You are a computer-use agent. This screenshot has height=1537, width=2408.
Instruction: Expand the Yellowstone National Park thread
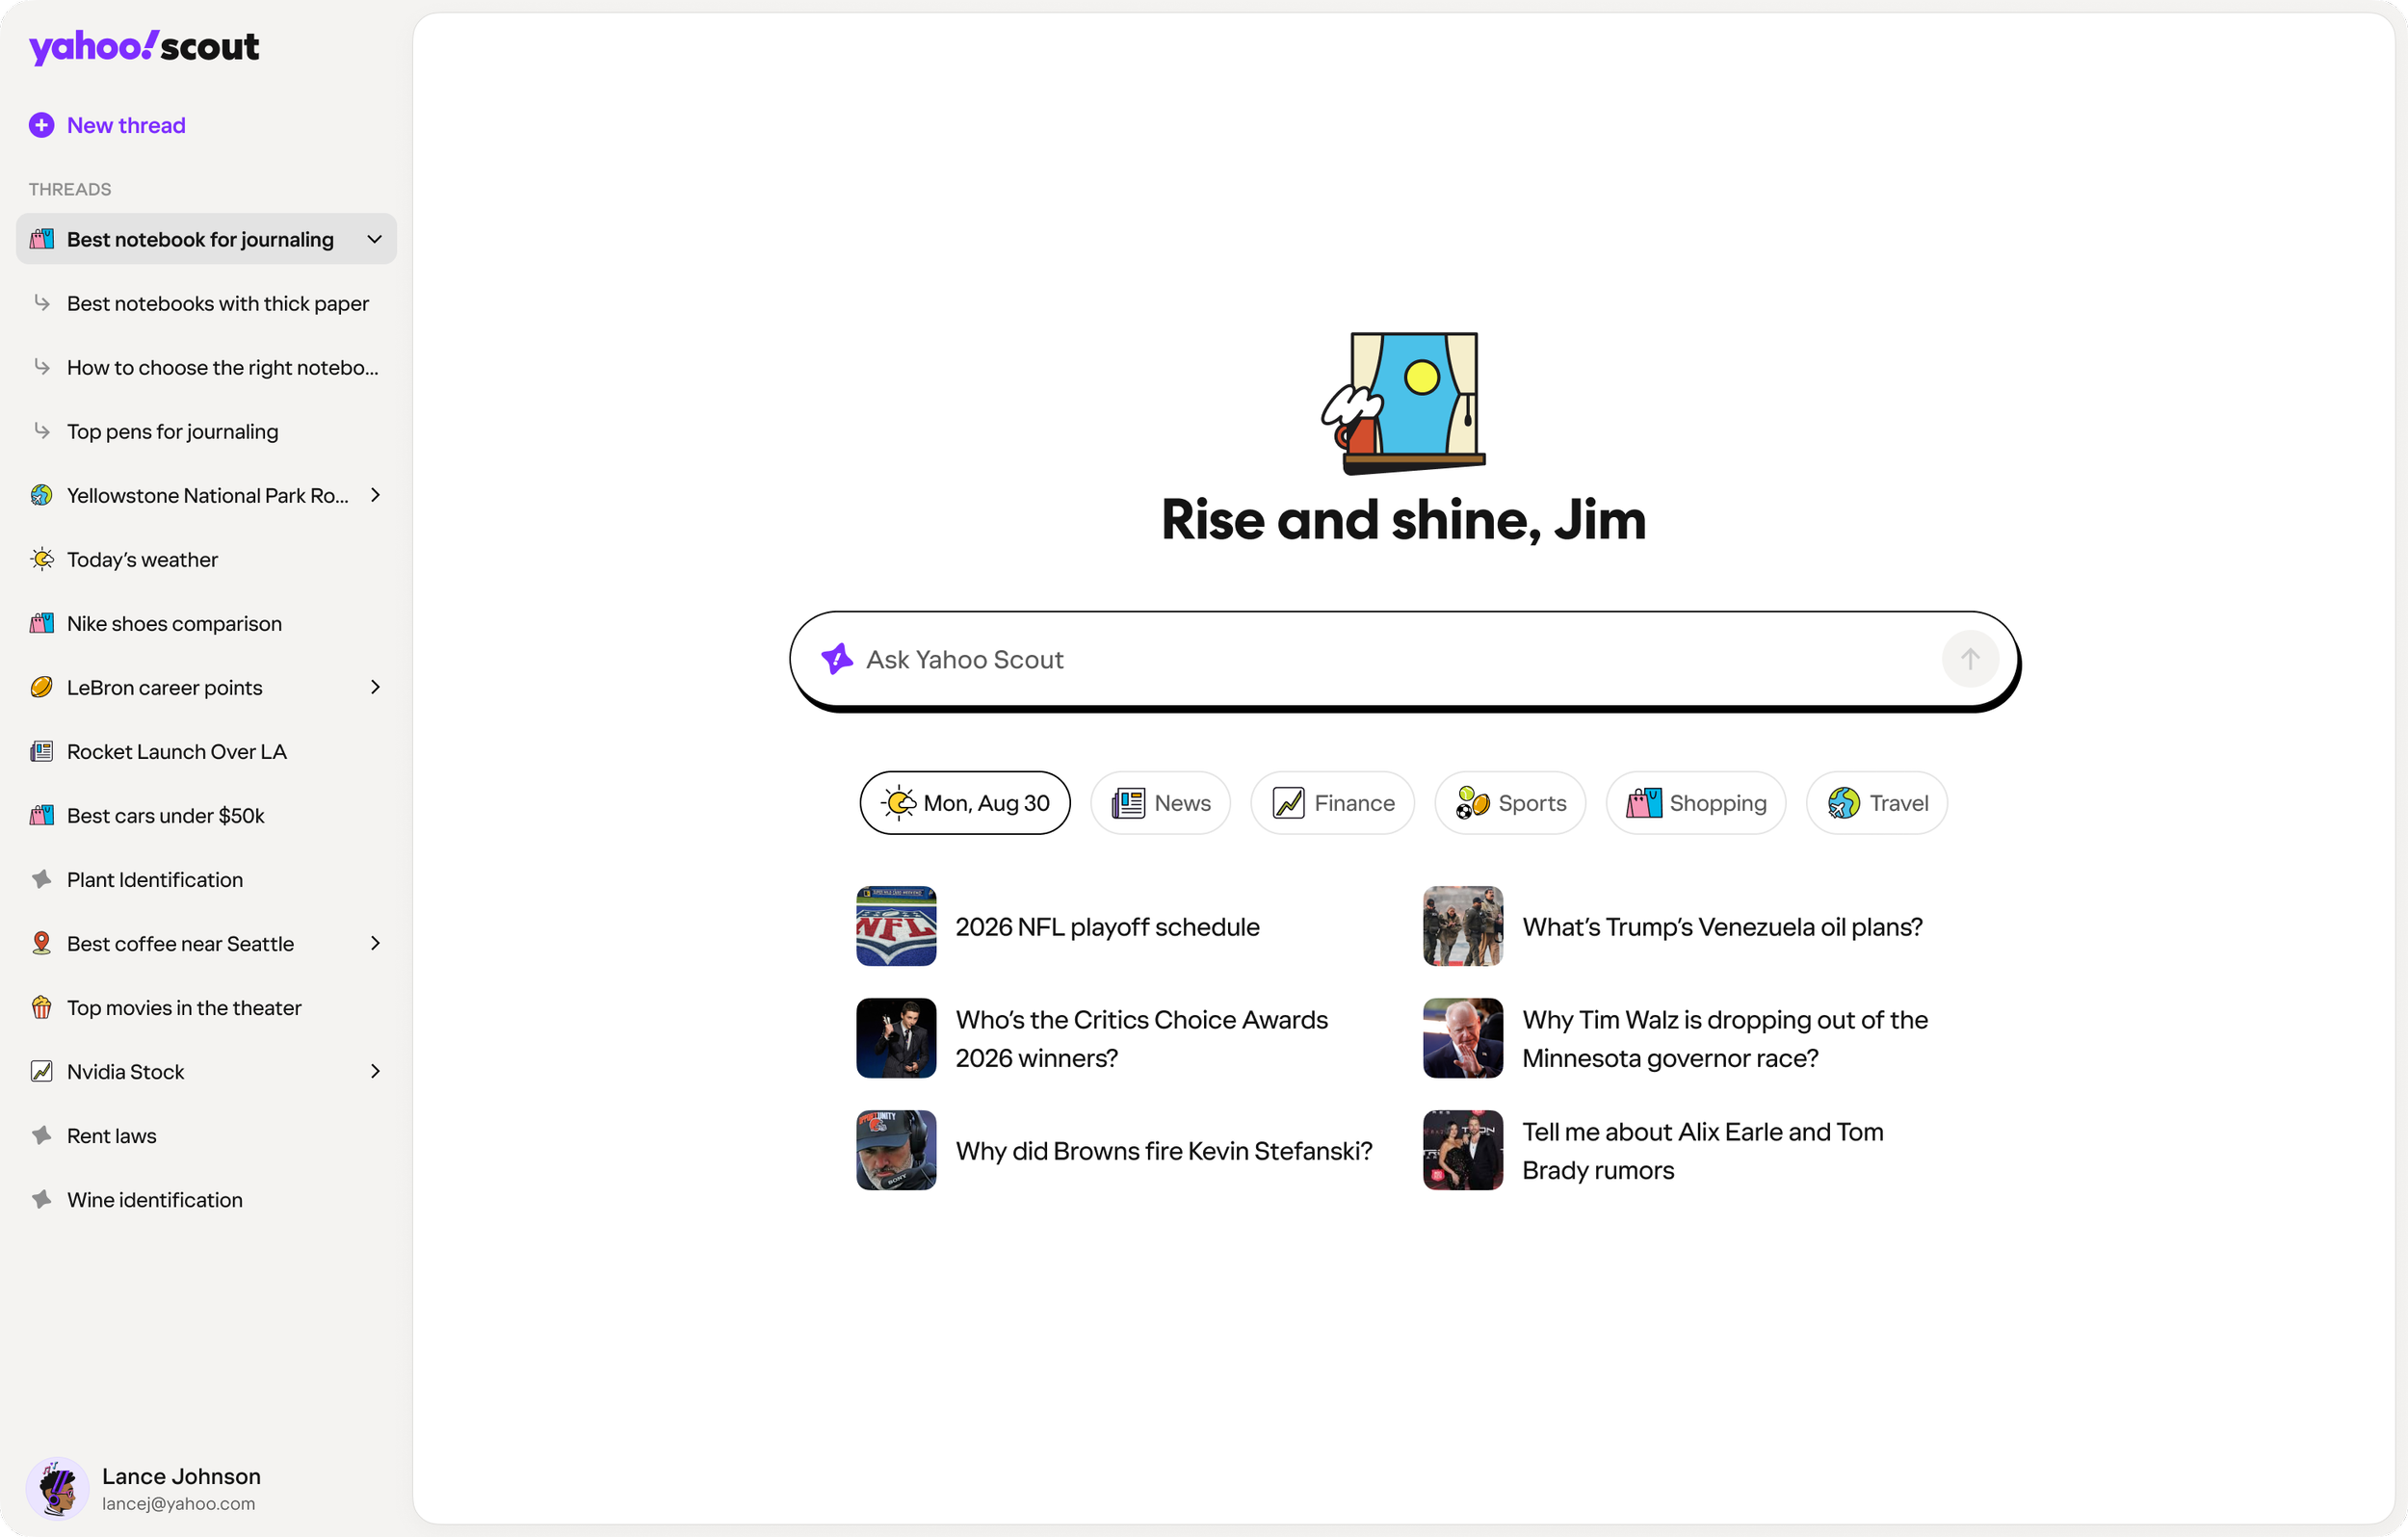click(x=375, y=495)
